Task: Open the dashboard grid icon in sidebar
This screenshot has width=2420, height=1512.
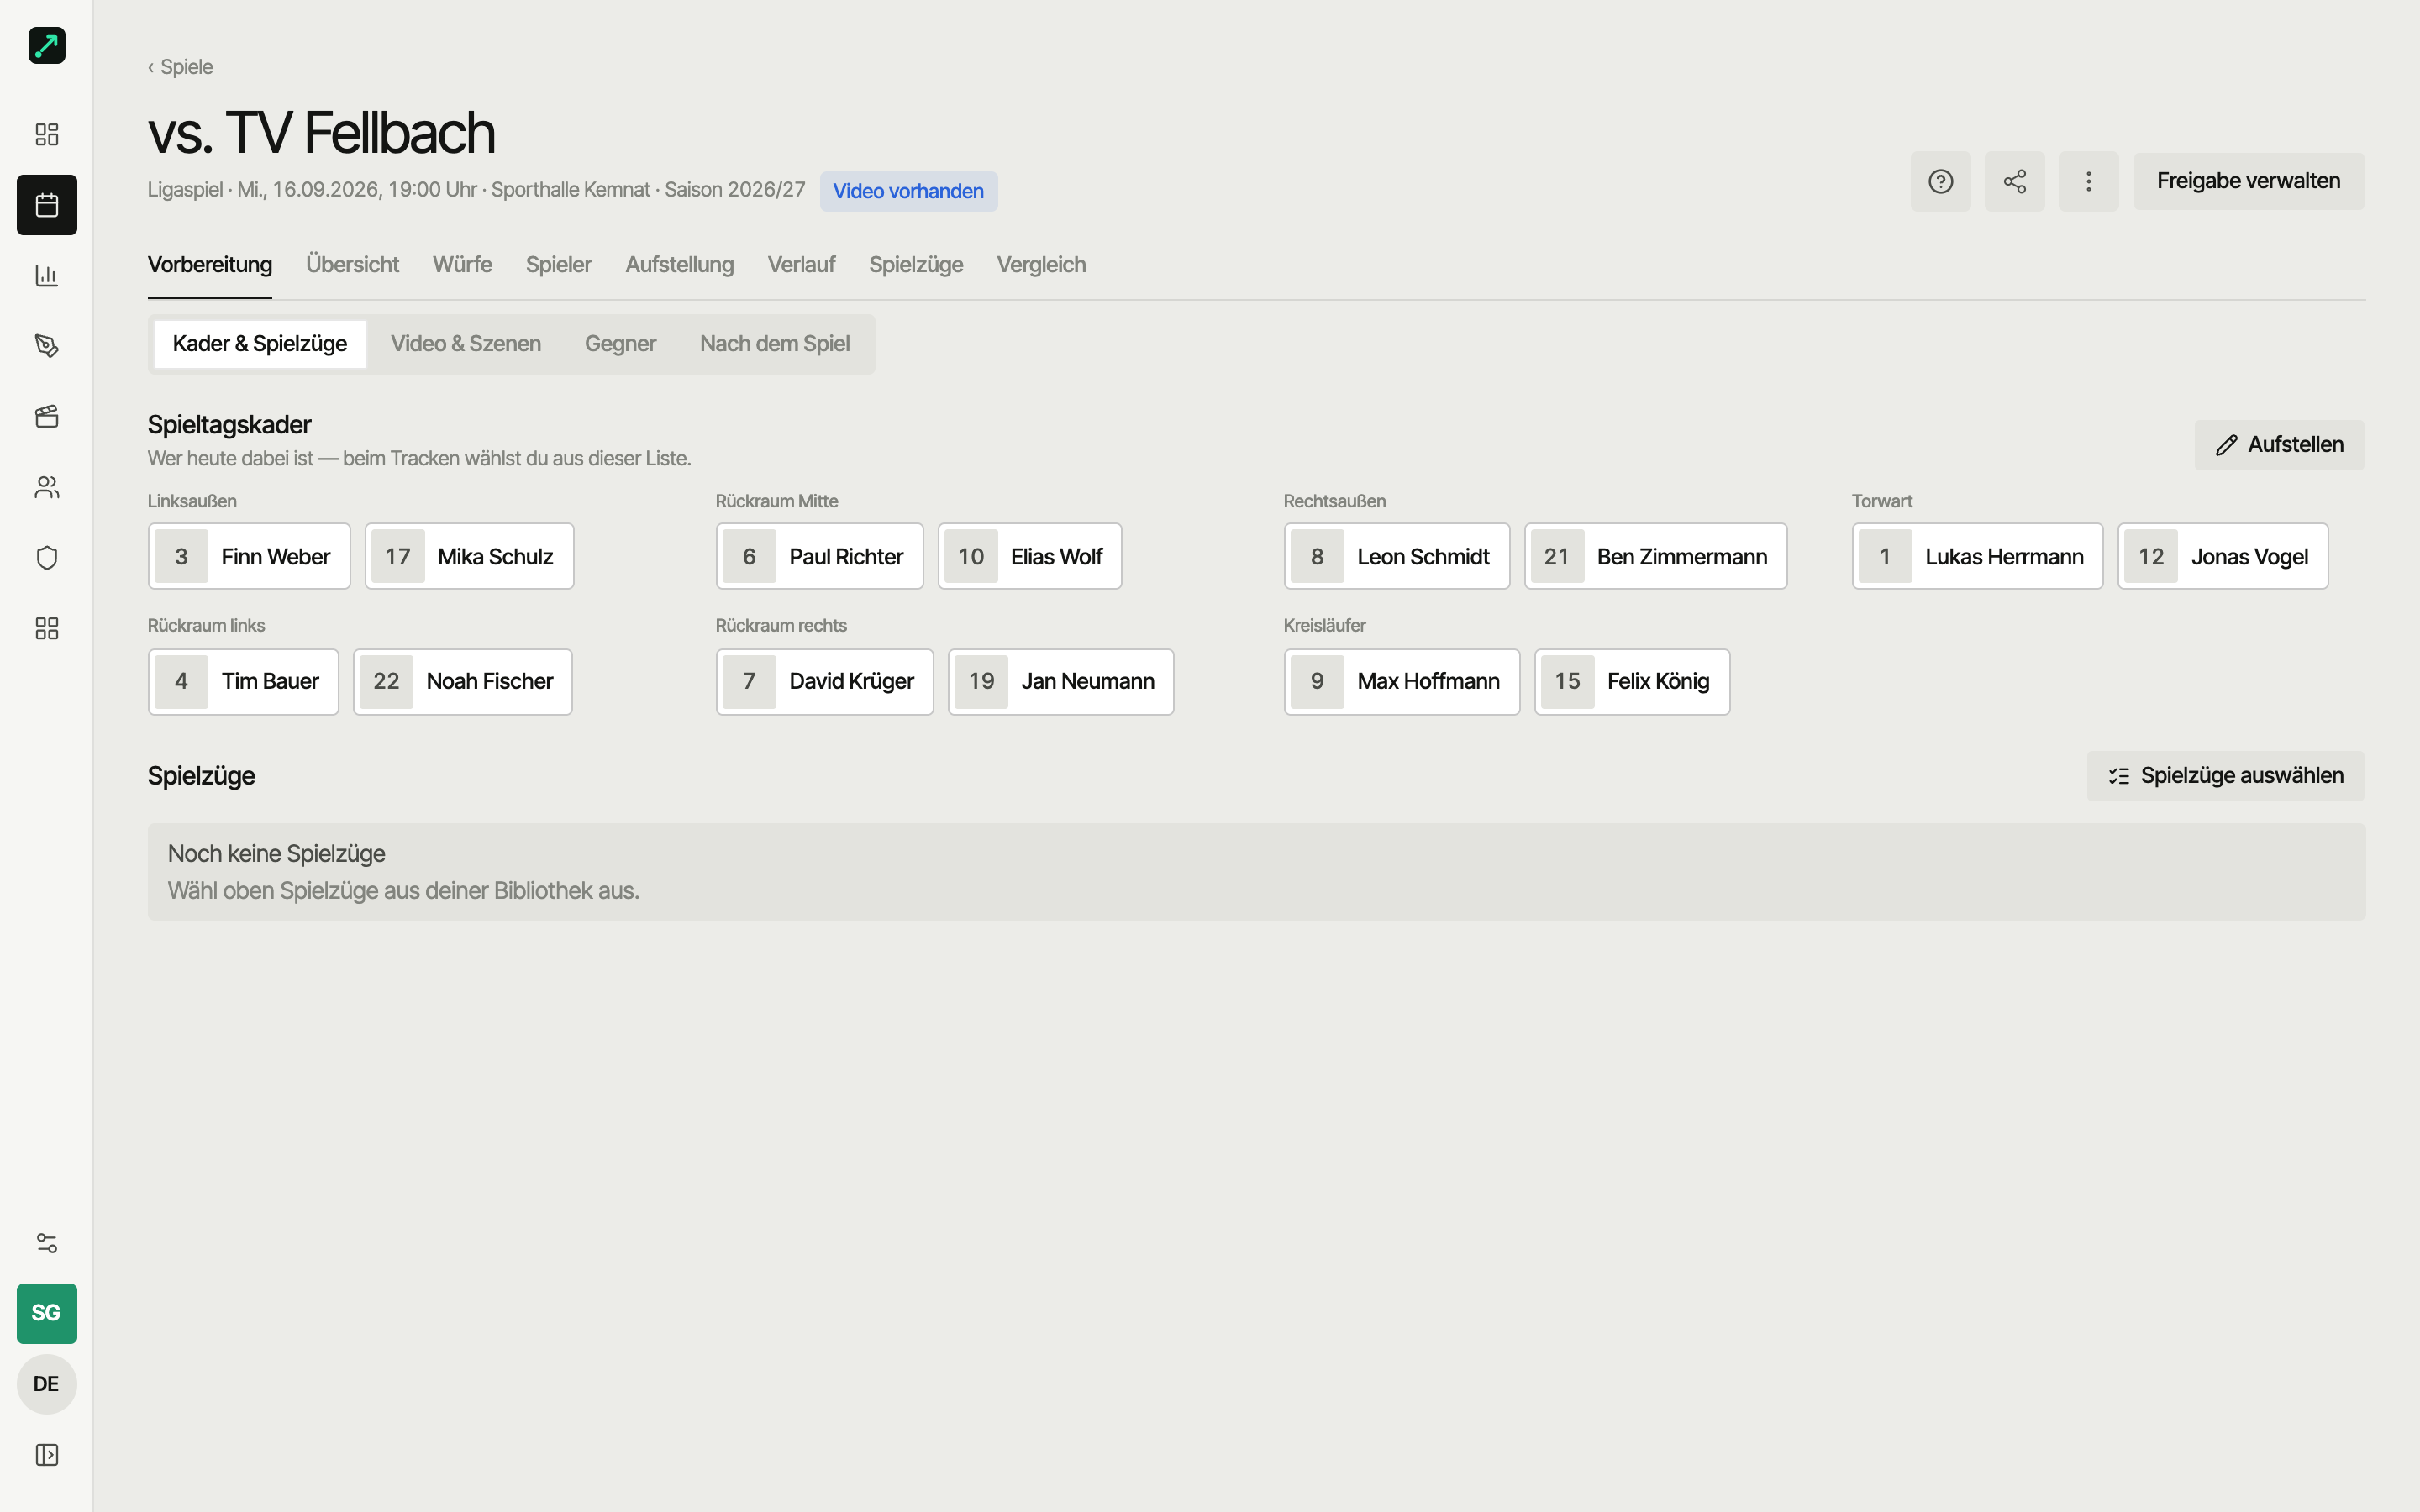Action: tap(46, 134)
